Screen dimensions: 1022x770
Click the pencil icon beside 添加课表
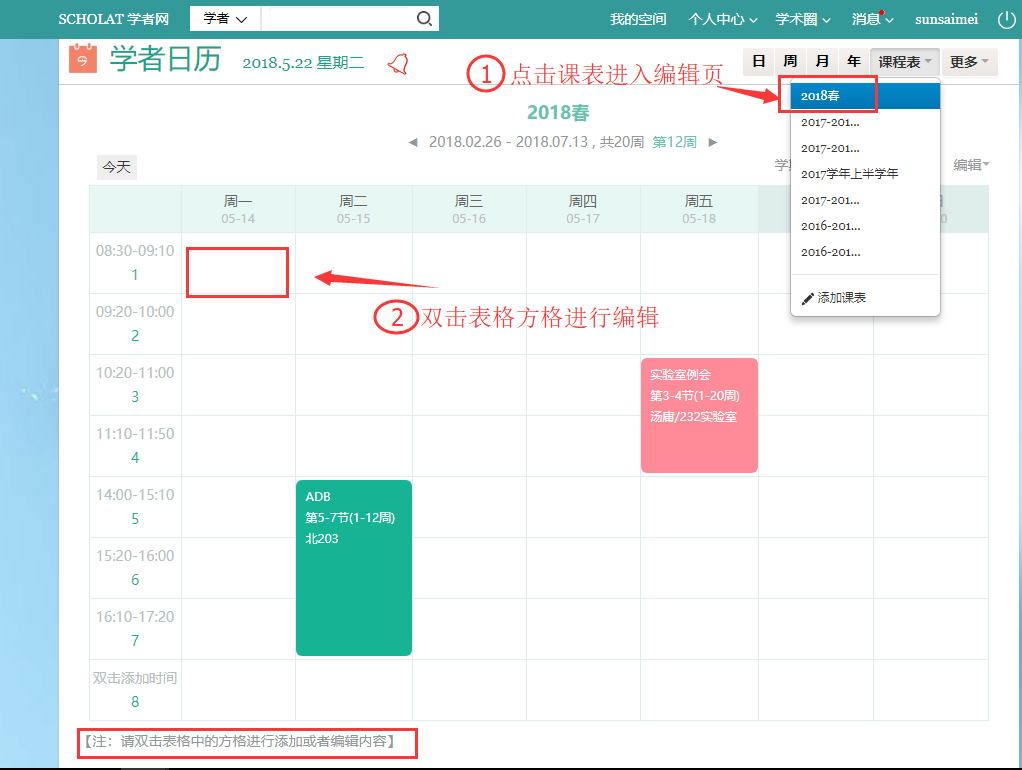808,298
